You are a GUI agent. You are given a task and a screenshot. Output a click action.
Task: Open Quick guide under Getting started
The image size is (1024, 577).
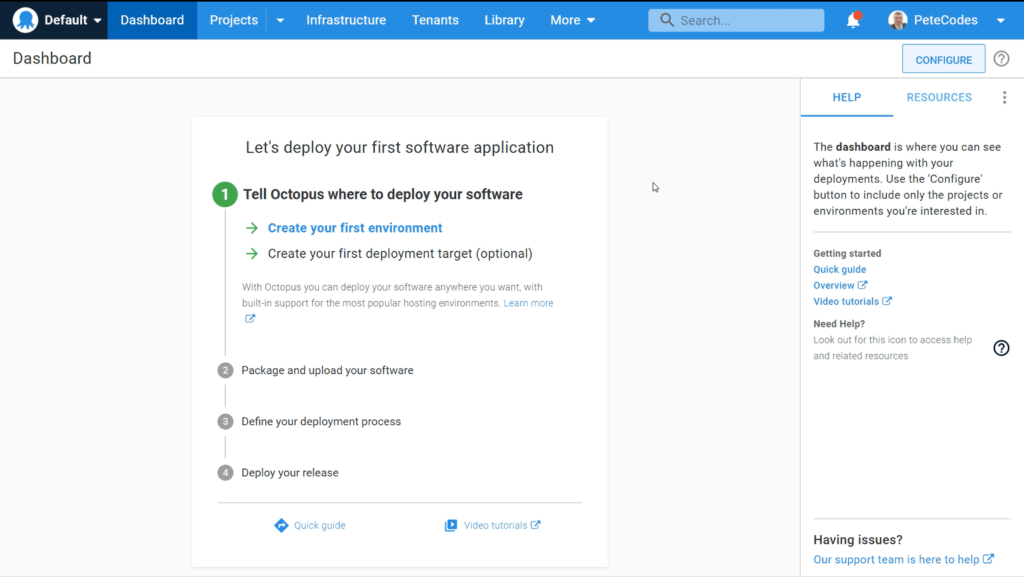tap(840, 270)
